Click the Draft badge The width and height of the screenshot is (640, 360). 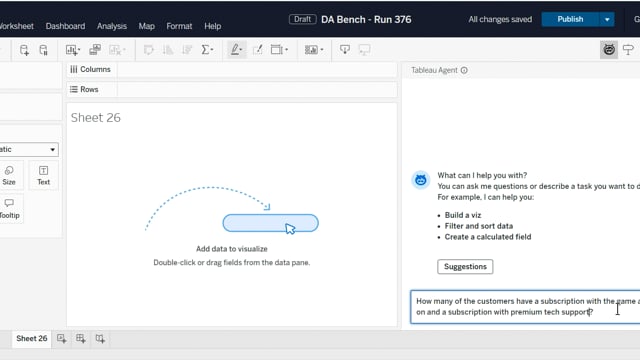pos(302,19)
